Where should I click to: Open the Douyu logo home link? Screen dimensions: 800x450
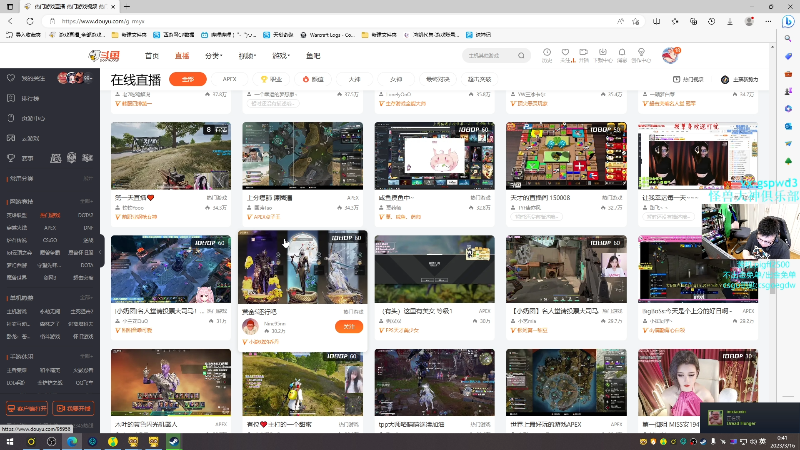tap(104, 56)
